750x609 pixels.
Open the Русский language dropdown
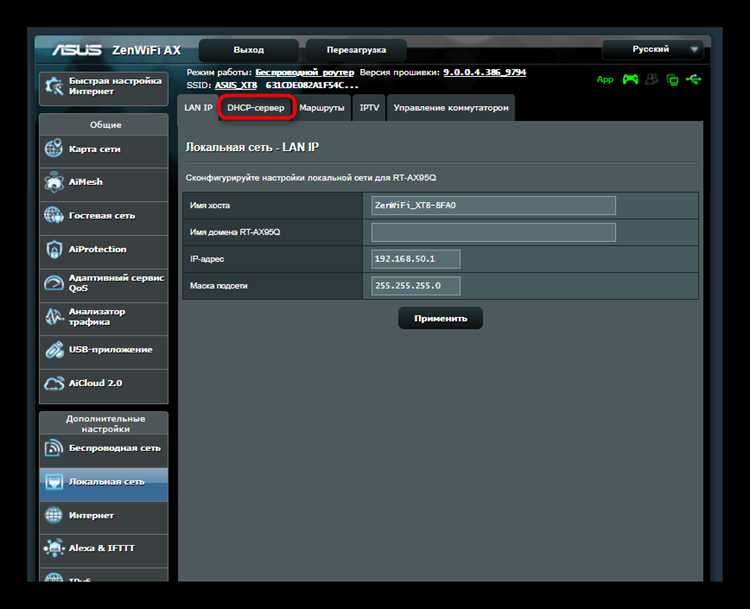coord(653,49)
